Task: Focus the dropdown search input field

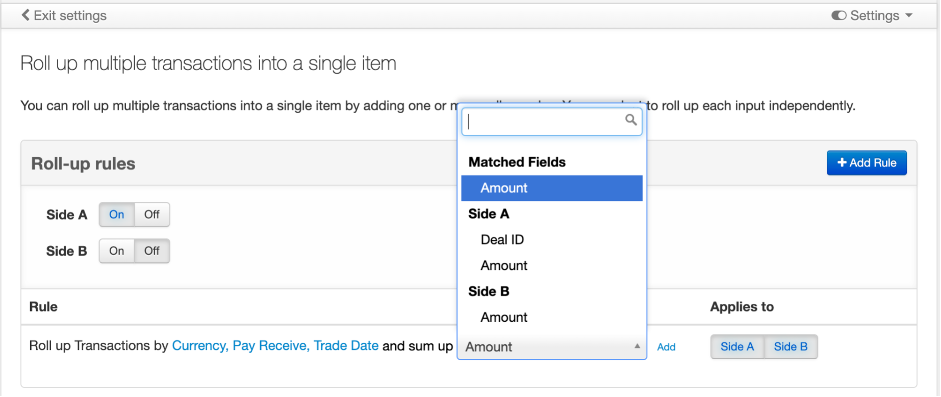Action: coord(552,122)
